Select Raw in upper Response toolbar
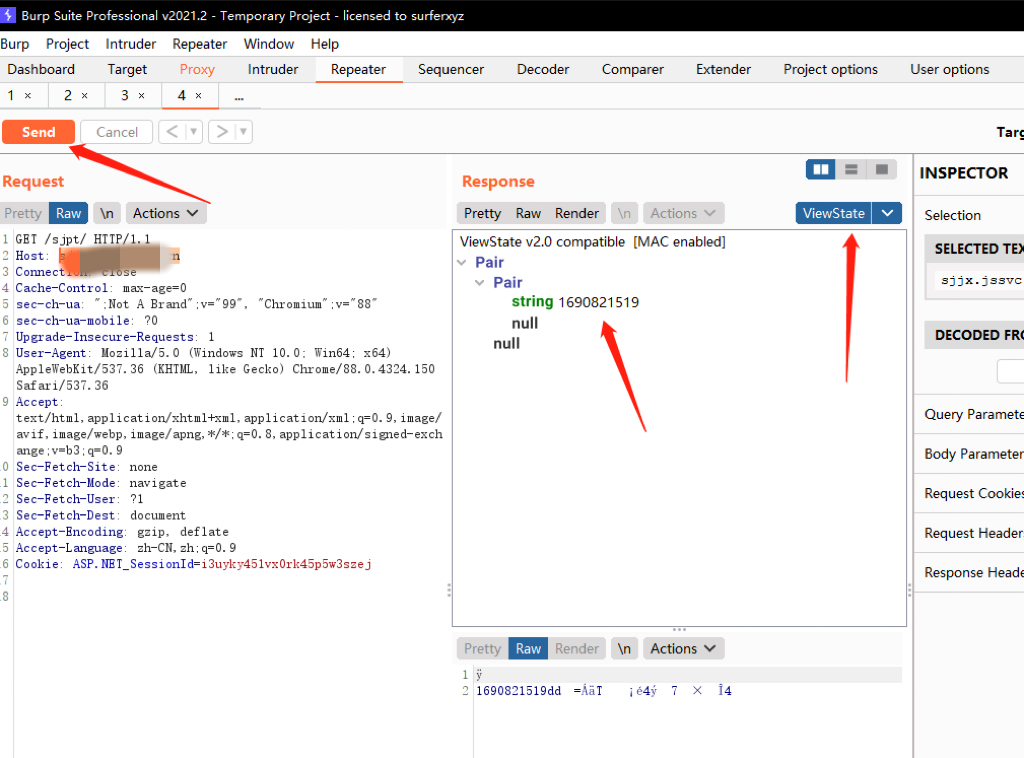Screen dimensions: 1024x758 [x=528, y=213]
